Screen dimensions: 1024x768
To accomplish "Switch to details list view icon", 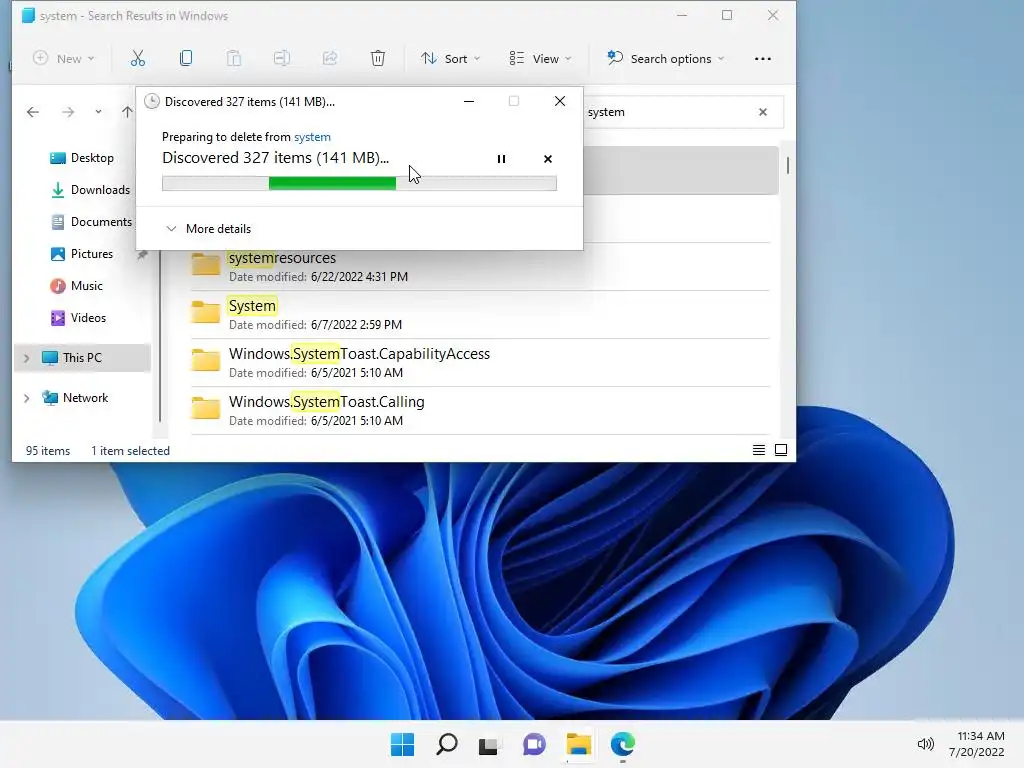I will click(x=759, y=450).
